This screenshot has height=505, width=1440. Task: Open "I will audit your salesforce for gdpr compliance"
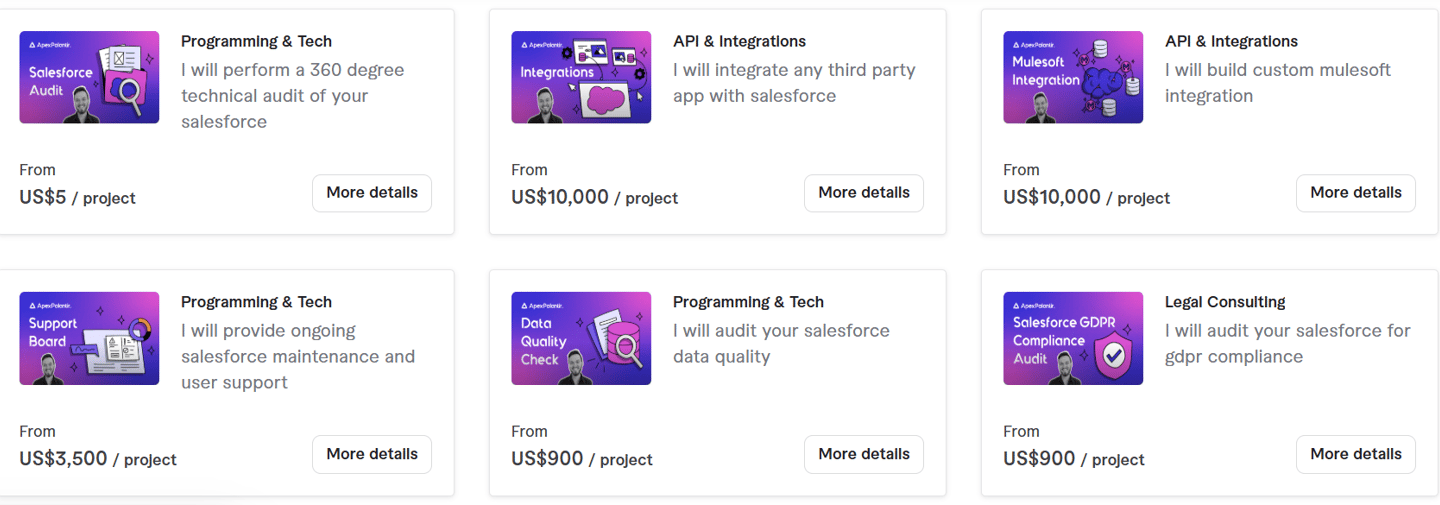pos(1287,344)
